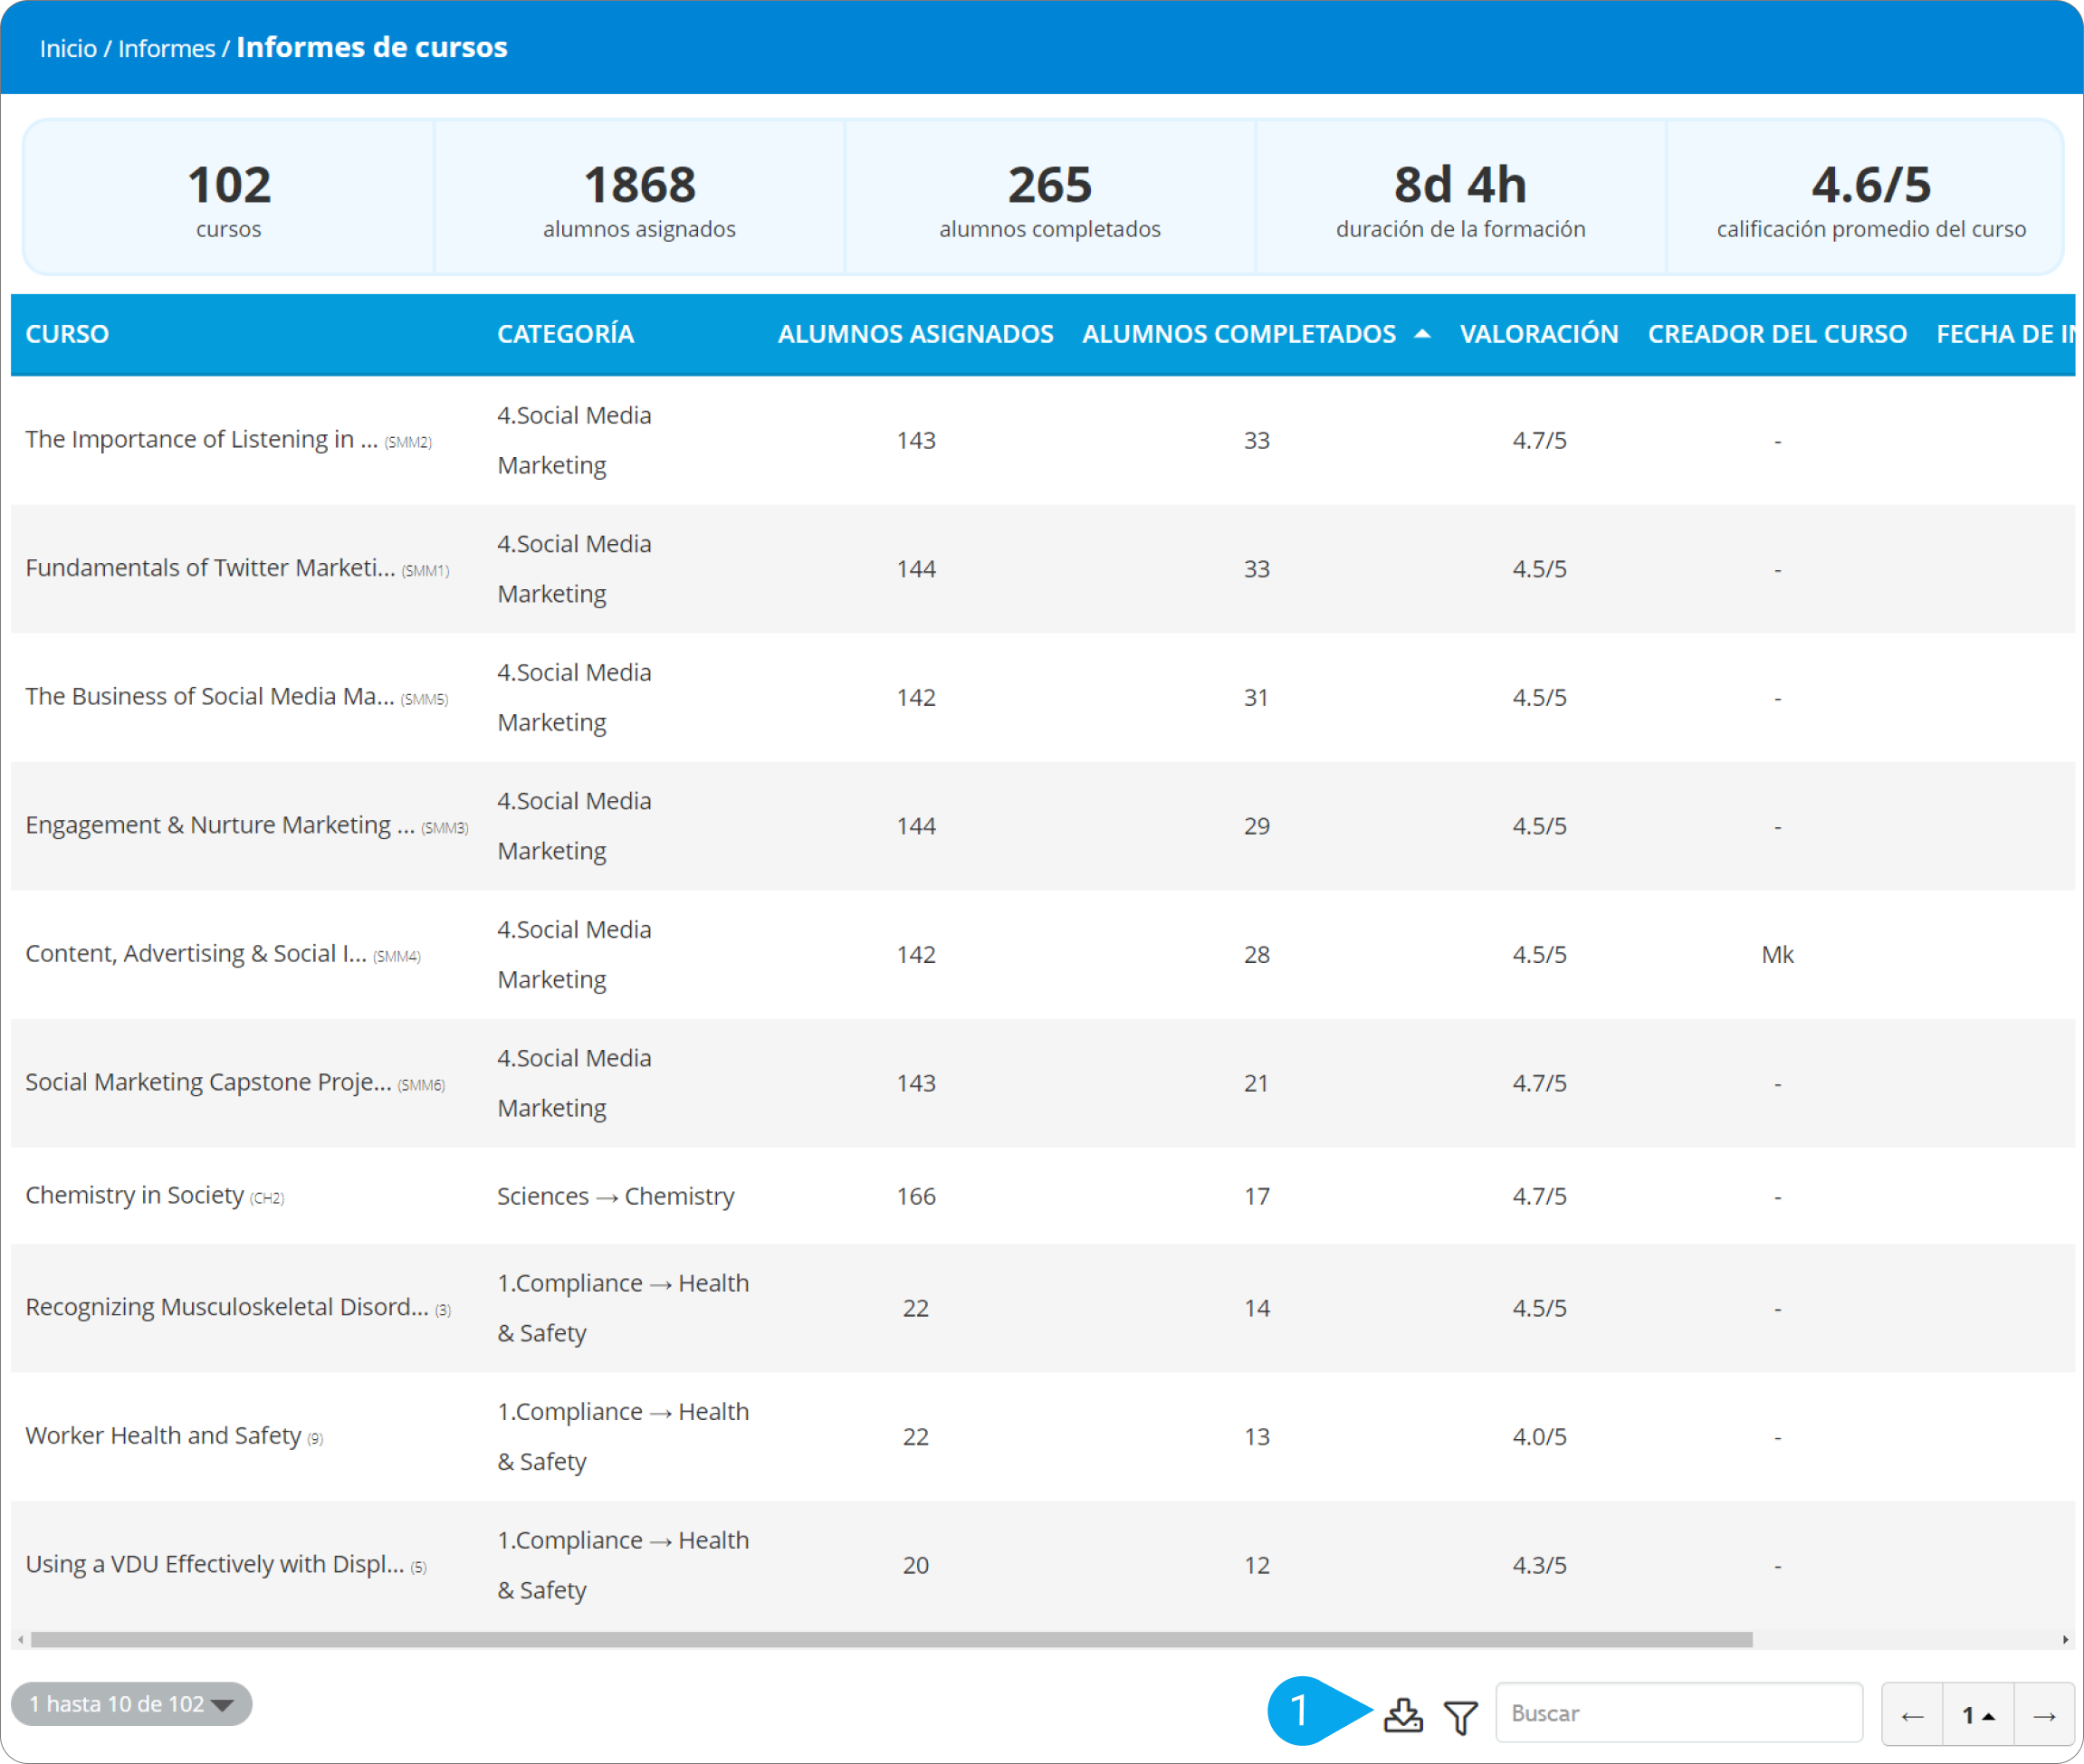Click completed value 31 in Business of Social Media row
The width and height of the screenshot is (2084, 1764).
coord(1257,697)
